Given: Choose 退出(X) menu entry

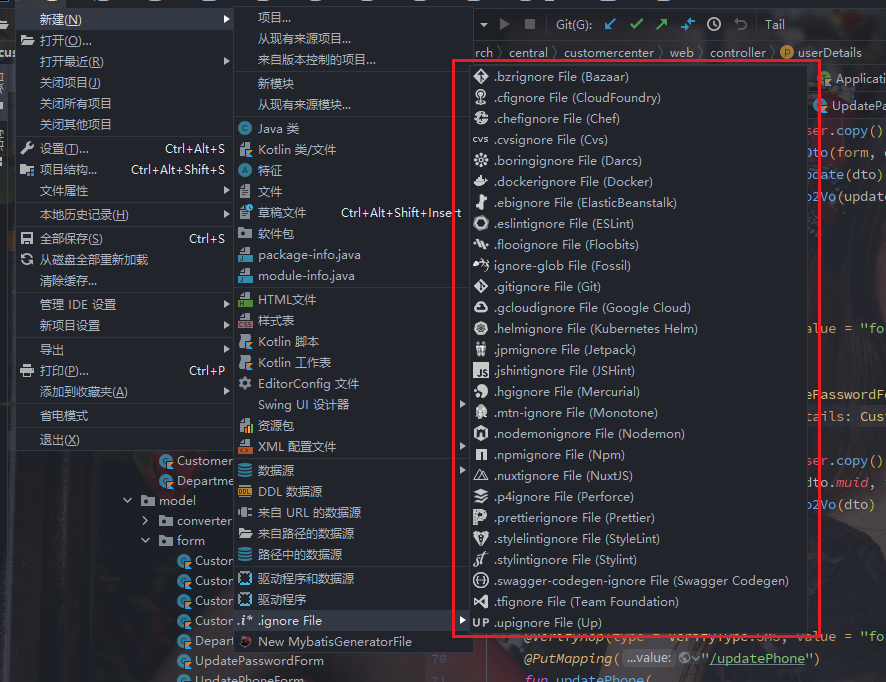Looking at the screenshot, I should [x=124, y=440].
